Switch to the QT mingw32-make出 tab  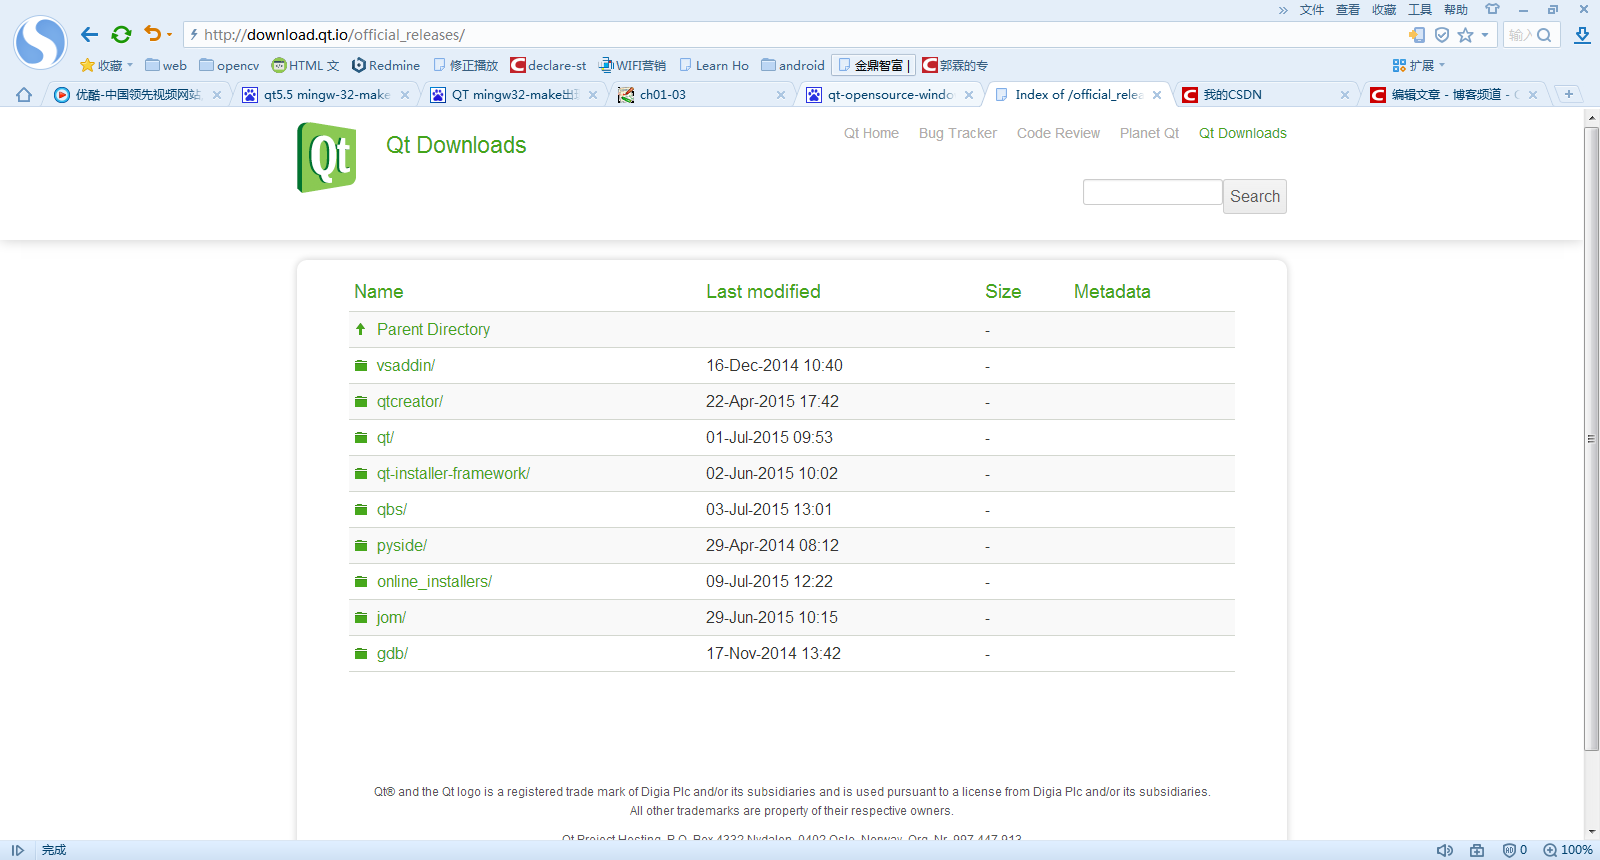click(515, 95)
